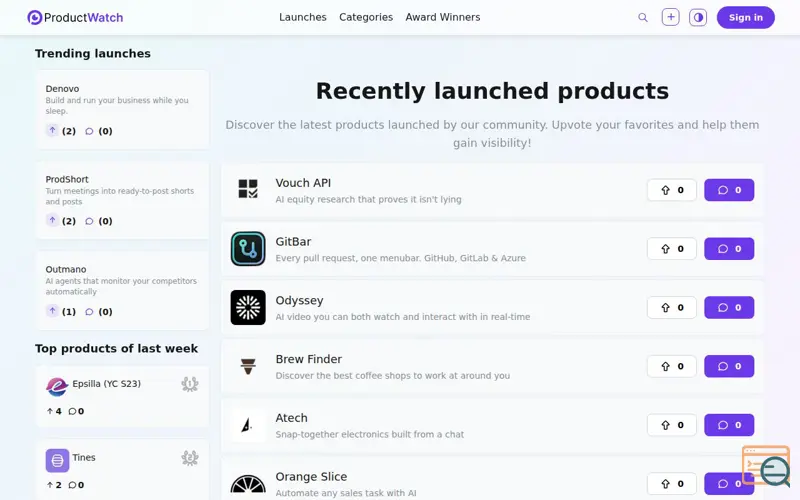Open comments for Odyssey
Viewport: 800px width, 500px height.
(x=729, y=307)
